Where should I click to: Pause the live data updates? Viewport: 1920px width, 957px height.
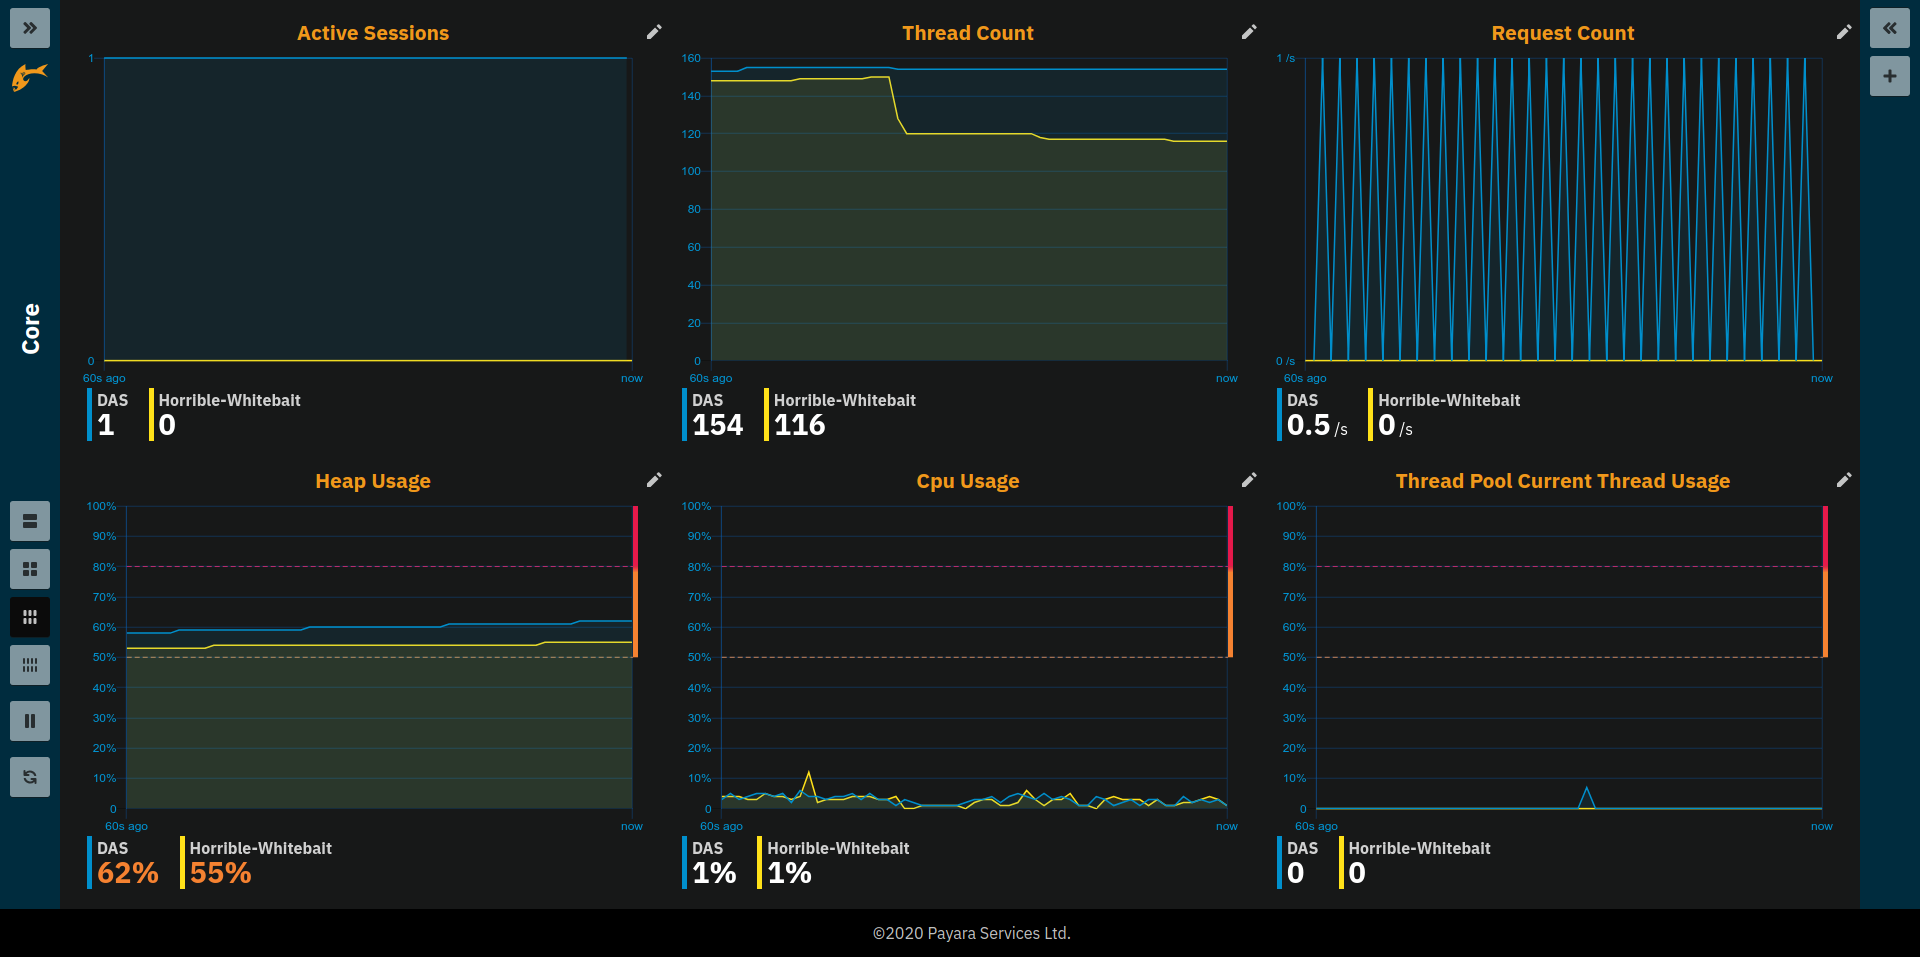[30, 721]
